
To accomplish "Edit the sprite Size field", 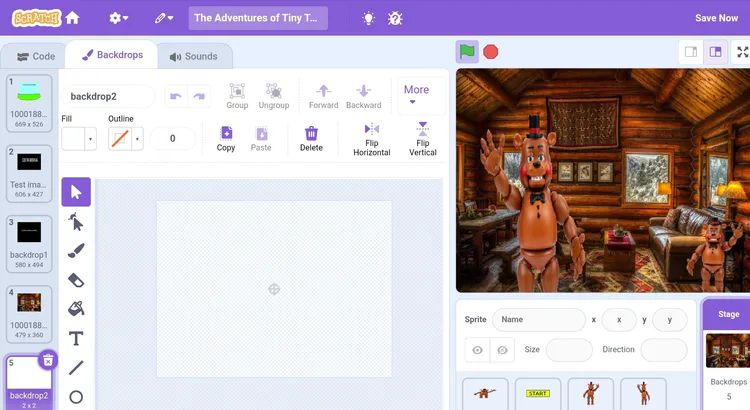I will point(569,350).
